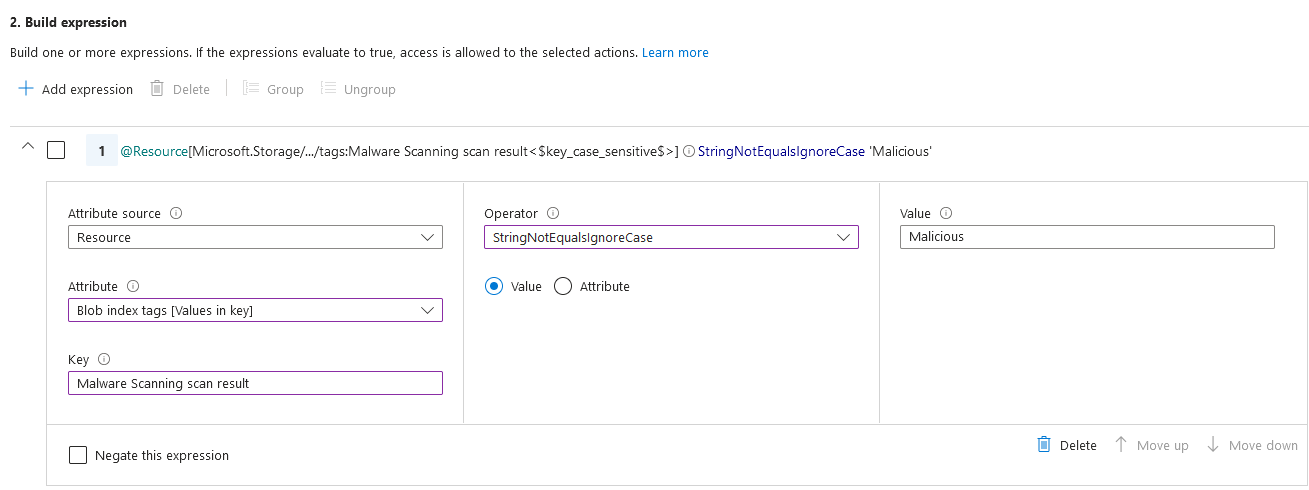Image resolution: width=1309 pixels, height=490 pixels.
Task: Click the Move up arrow icon
Action: coord(1121,444)
